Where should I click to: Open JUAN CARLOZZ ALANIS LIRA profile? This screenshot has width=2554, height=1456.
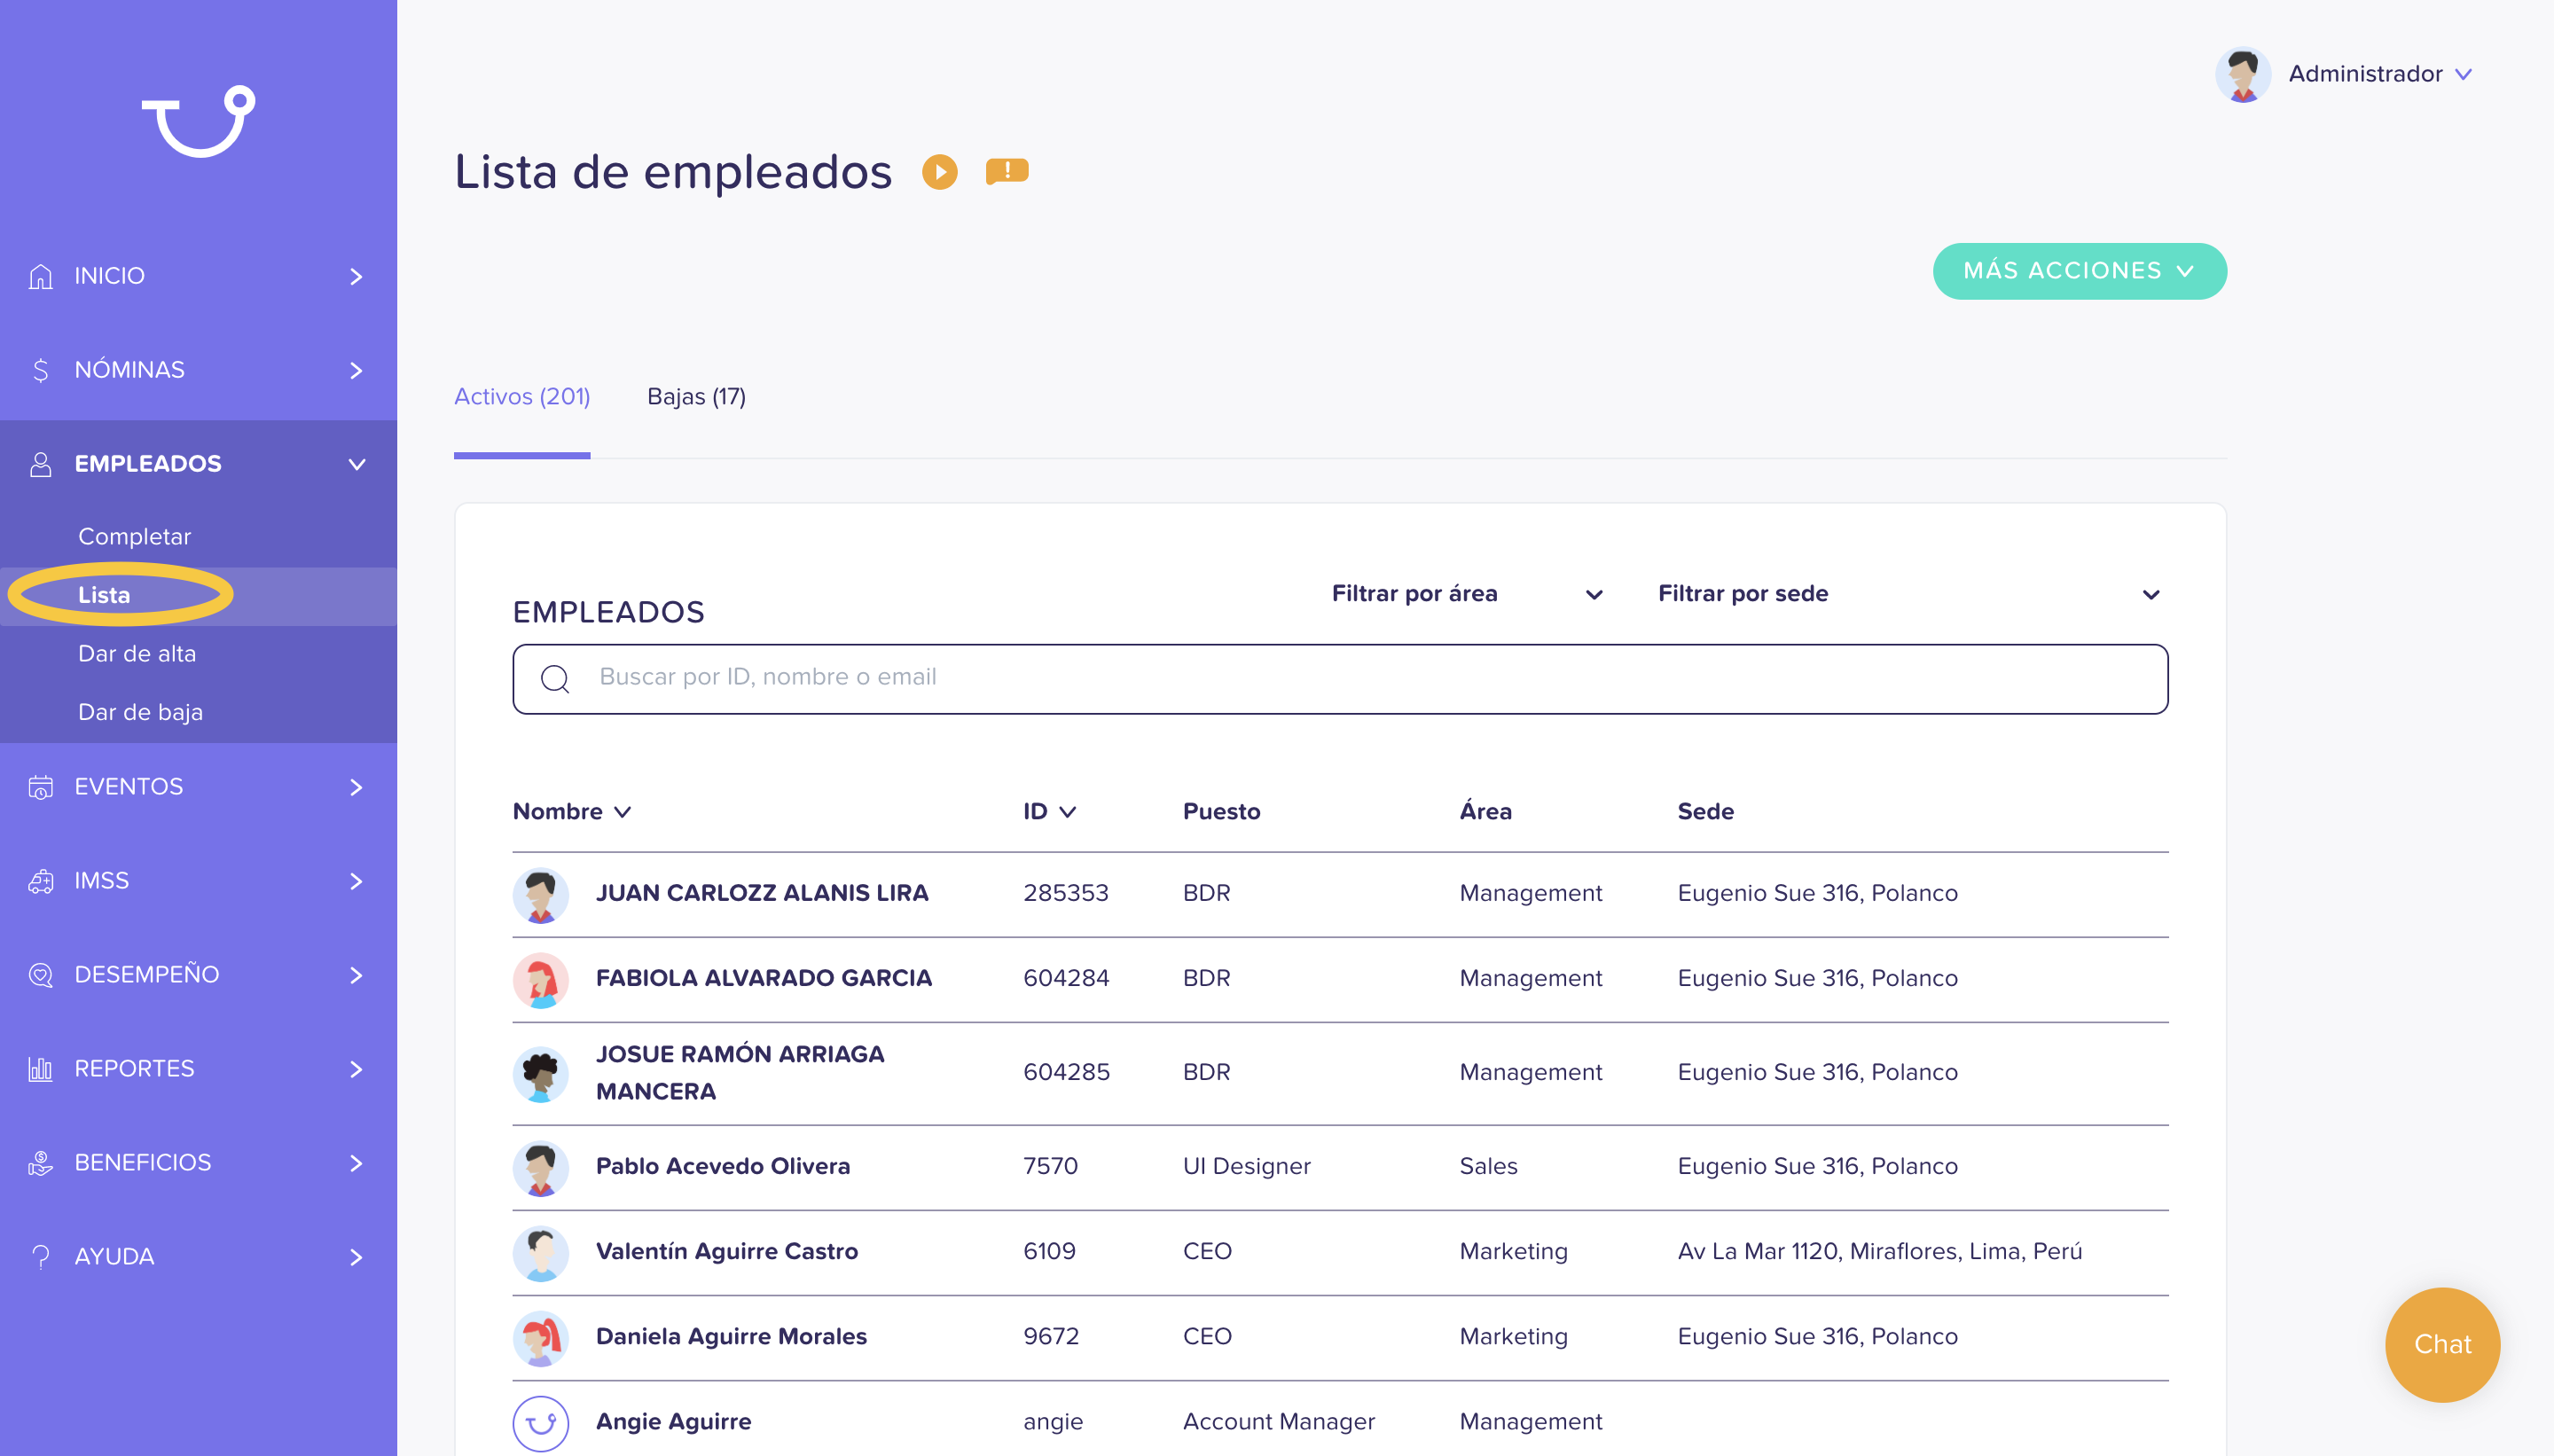click(x=762, y=893)
